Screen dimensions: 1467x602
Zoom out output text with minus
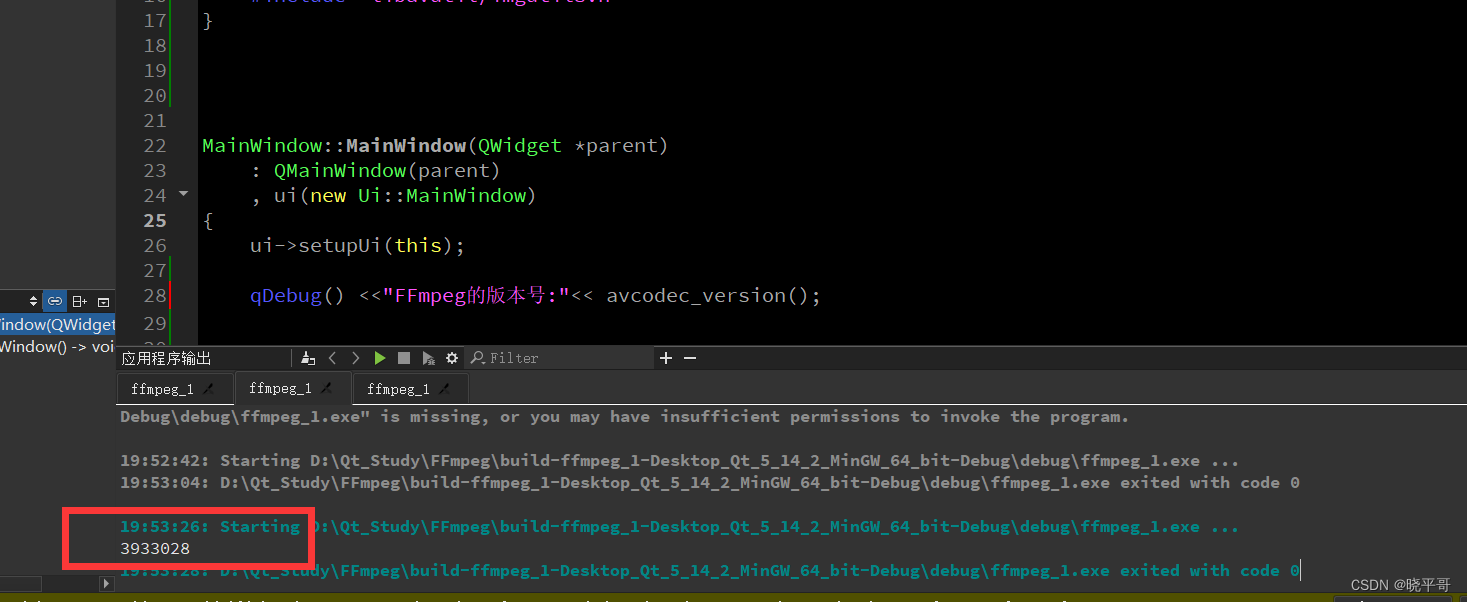coord(689,358)
